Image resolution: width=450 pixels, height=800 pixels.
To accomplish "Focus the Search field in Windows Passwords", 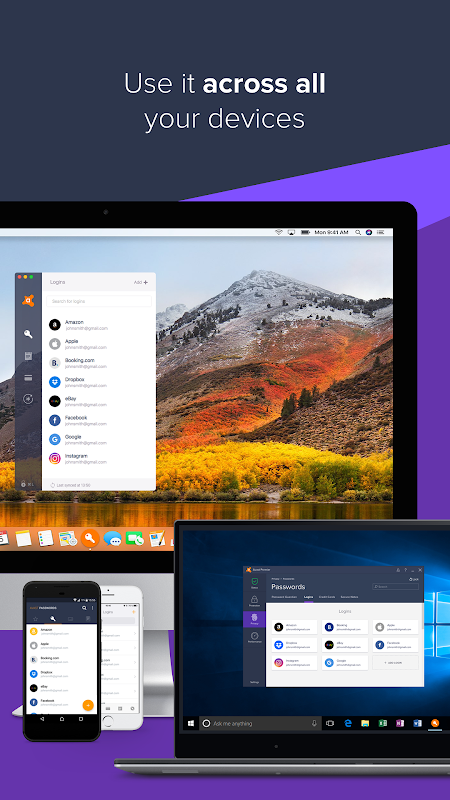I will click(x=395, y=587).
